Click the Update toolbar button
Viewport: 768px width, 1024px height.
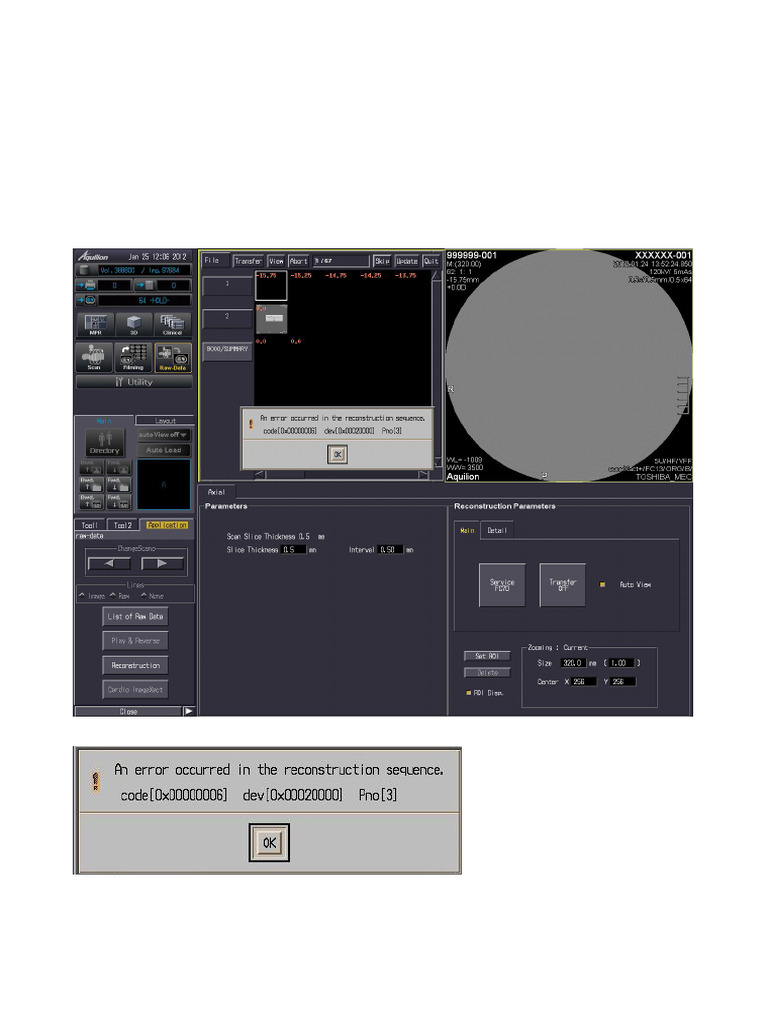coord(407,261)
